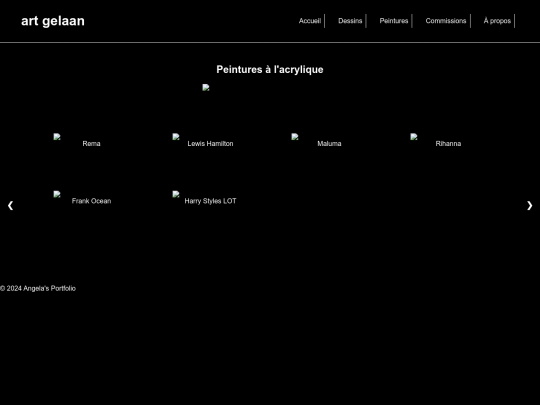
Task: Click the 2024 Angela's Portfolio footer text
Action: (x=38, y=289)
